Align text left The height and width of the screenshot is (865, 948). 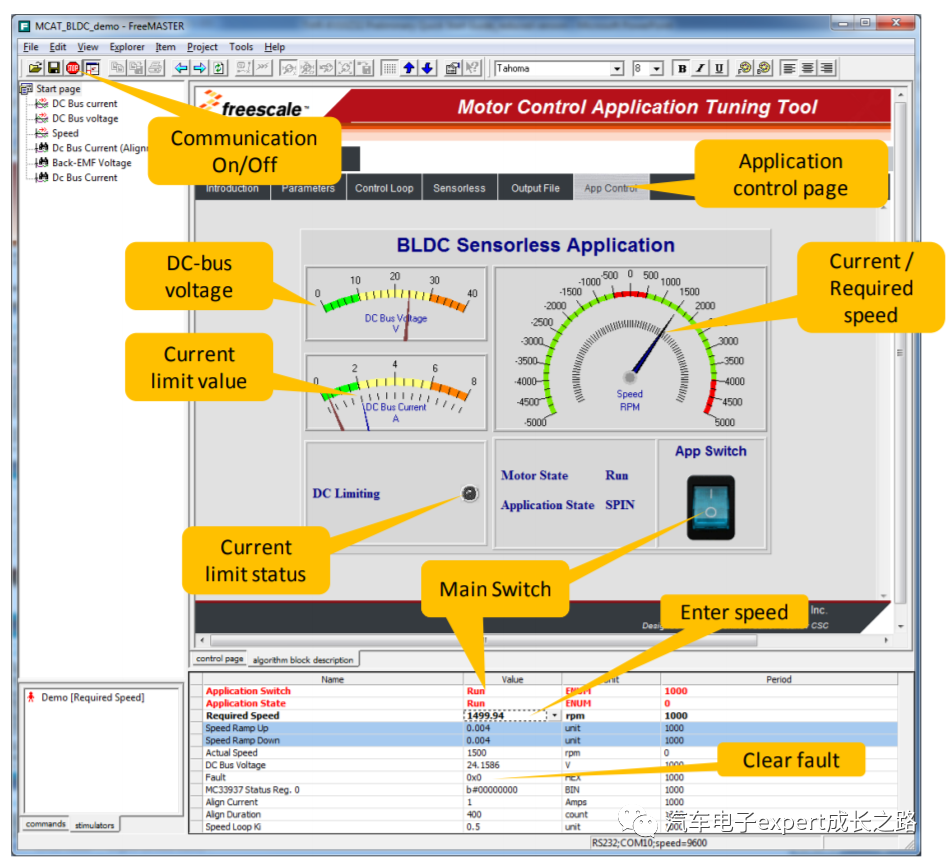click(789, 68)
